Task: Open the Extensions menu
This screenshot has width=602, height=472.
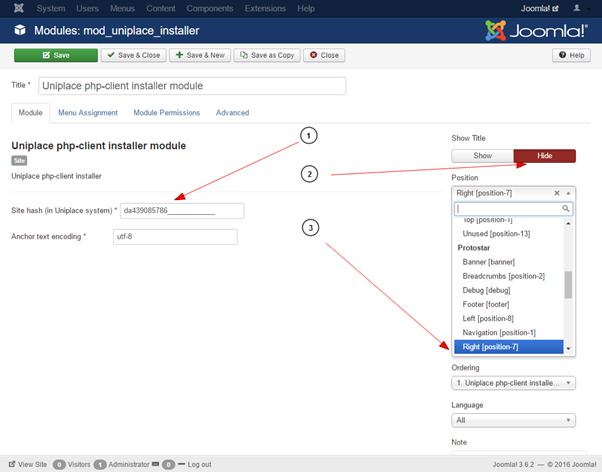Action: 265,8
